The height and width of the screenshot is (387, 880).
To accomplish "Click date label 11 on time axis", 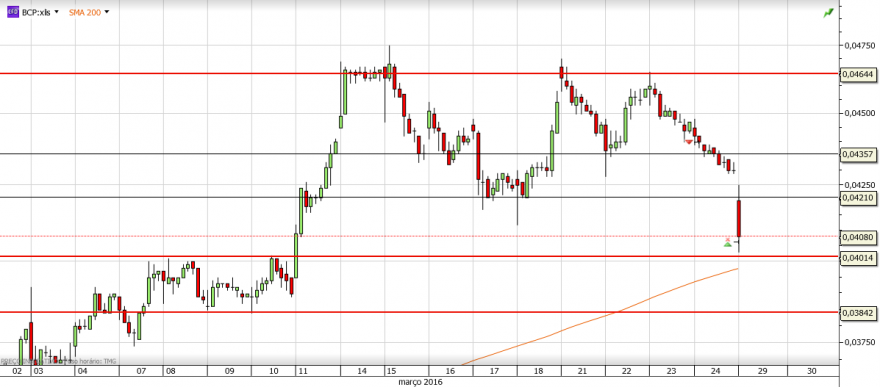I will coord(303,371).
